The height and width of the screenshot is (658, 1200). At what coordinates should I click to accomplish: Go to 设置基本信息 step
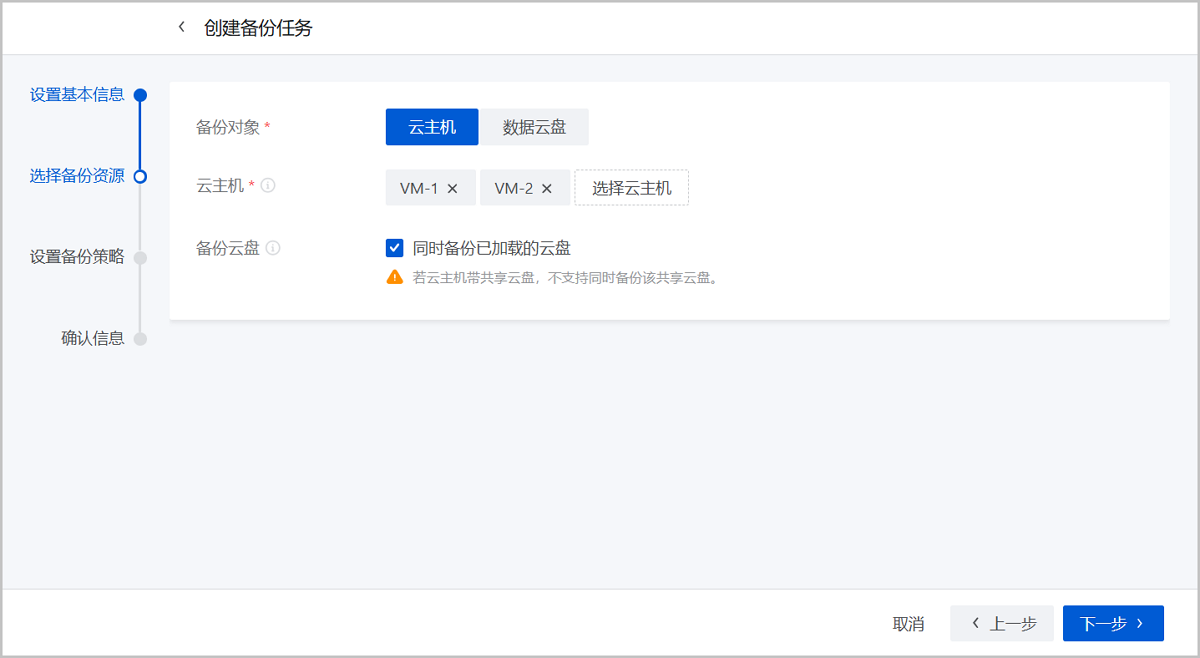tap(77, 95)
